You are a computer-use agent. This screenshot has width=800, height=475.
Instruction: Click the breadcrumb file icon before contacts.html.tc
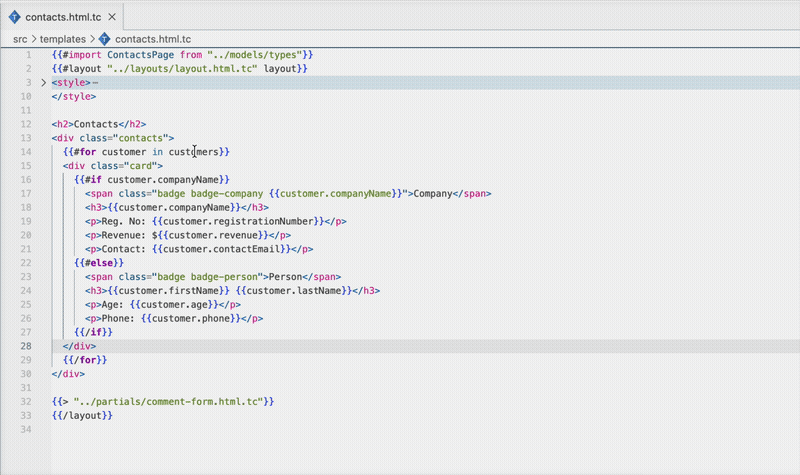[x=105, y=39]
